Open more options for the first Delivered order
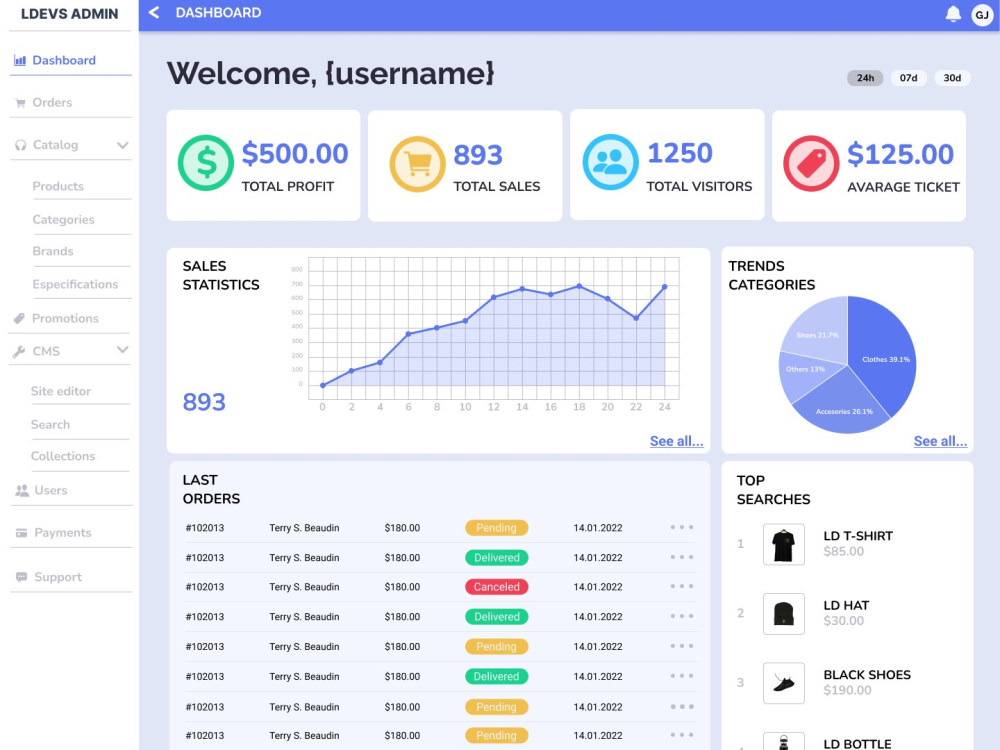Image resolution: width=1000 pixels, height=750 pixels. click(x=682, y=557)
